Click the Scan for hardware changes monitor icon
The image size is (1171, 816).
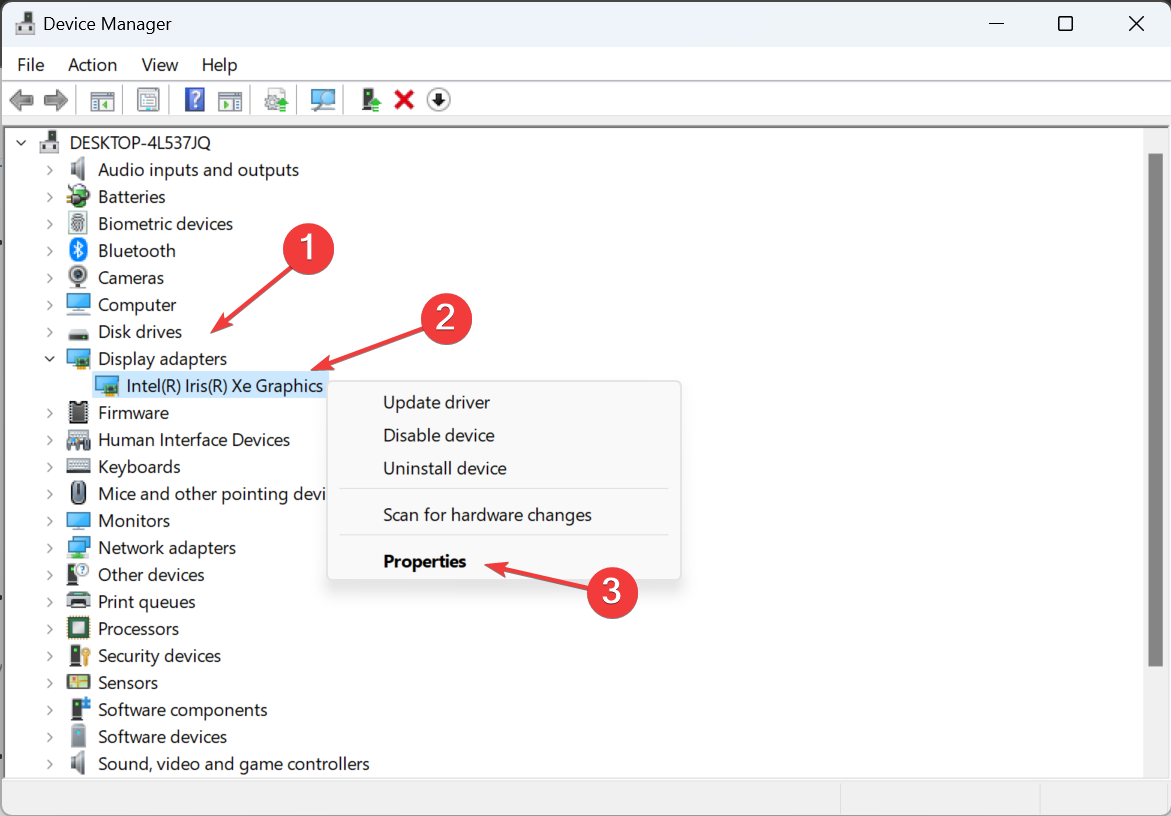point(323,99)
